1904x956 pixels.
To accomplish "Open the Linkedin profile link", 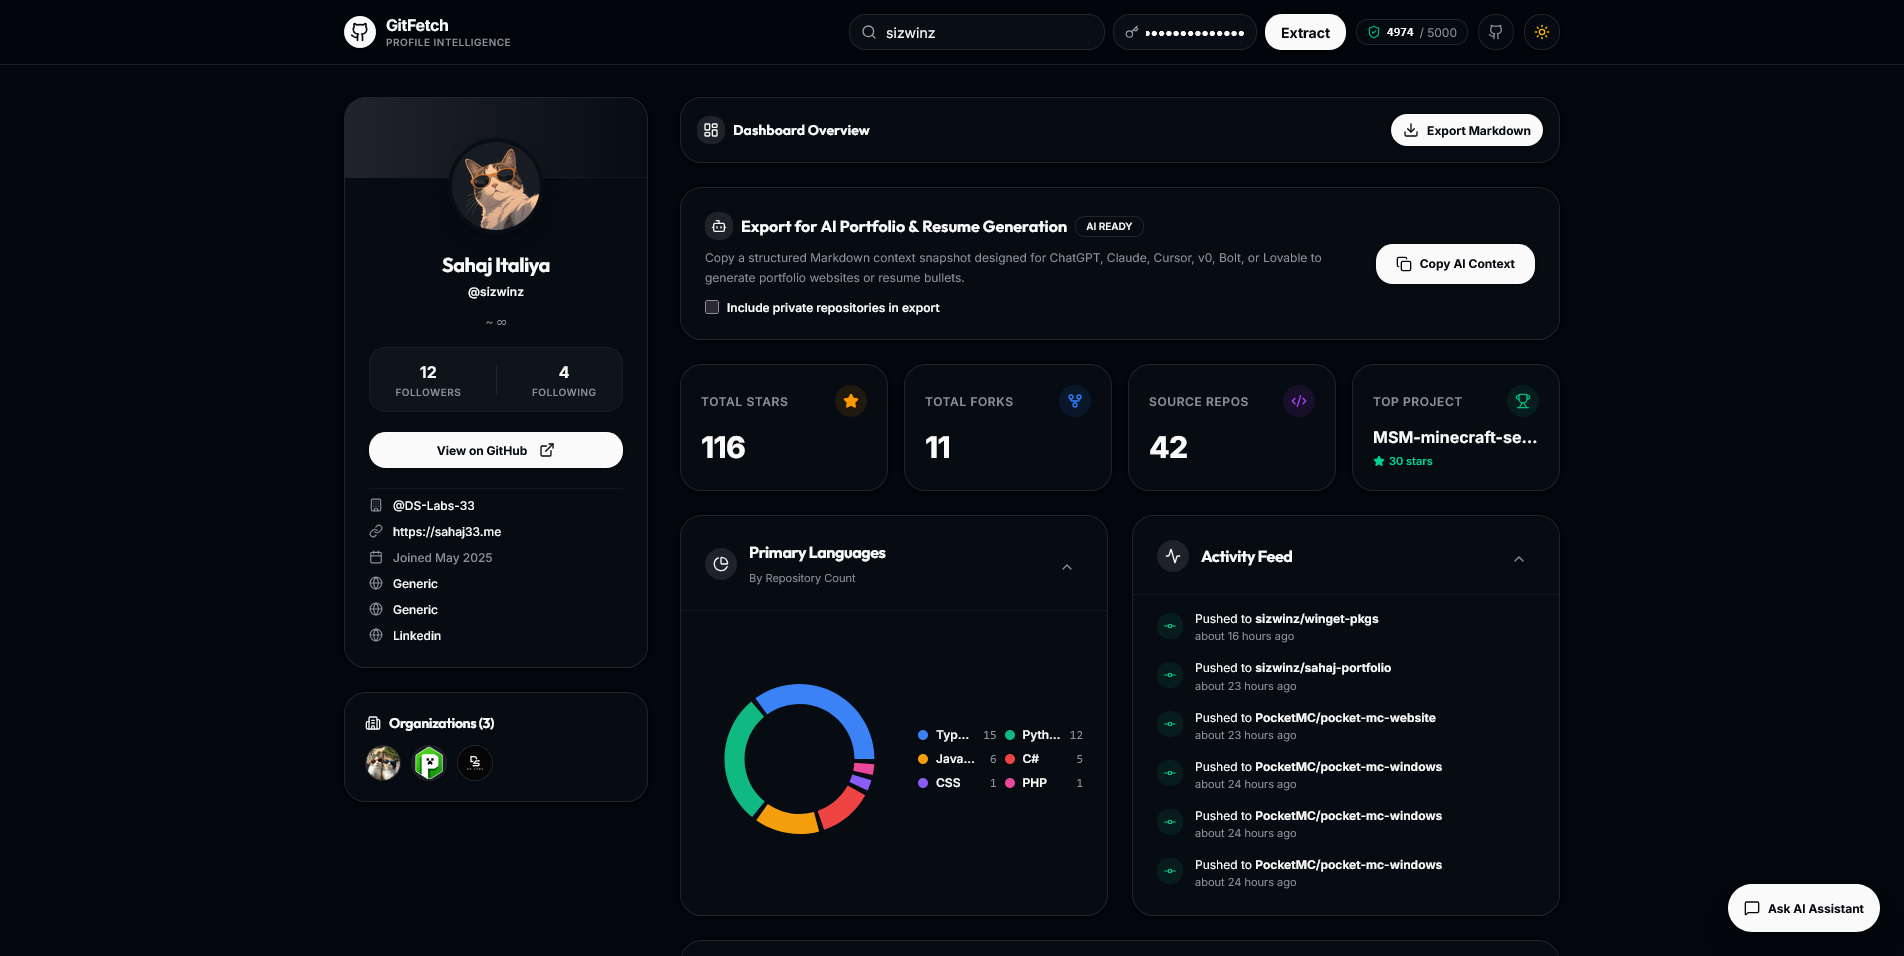I will (x=417, y=636).
